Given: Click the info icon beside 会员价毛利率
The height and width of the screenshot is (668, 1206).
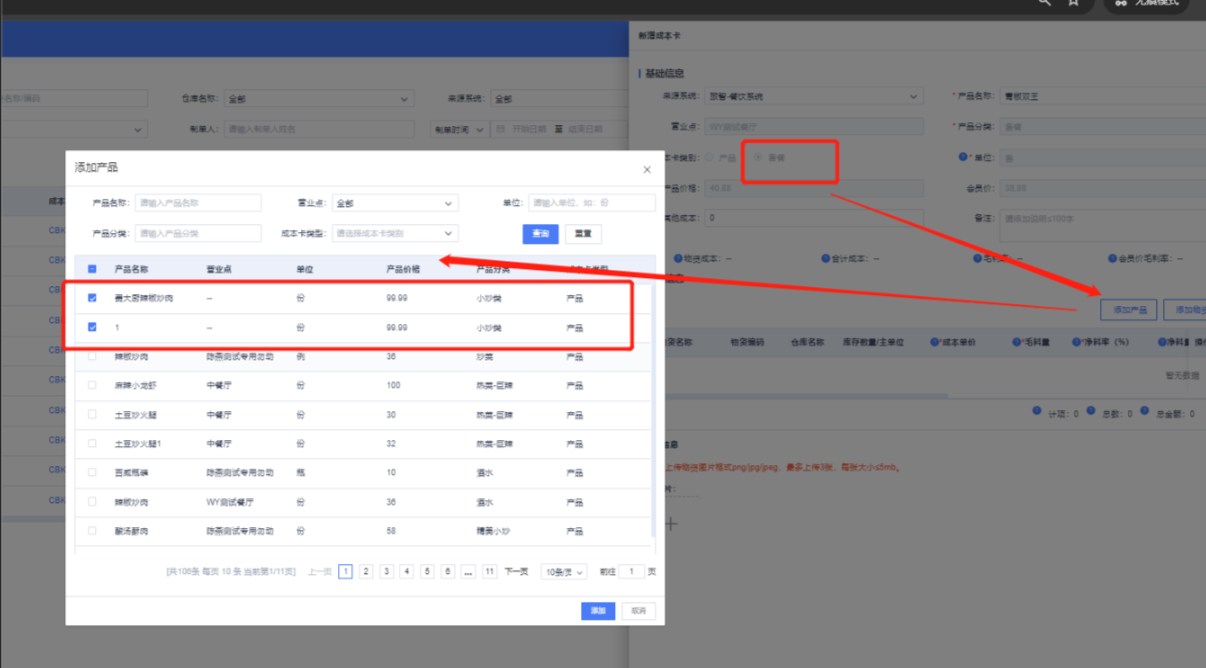Looking at the screenshot, I should [x=1114, y=258].
